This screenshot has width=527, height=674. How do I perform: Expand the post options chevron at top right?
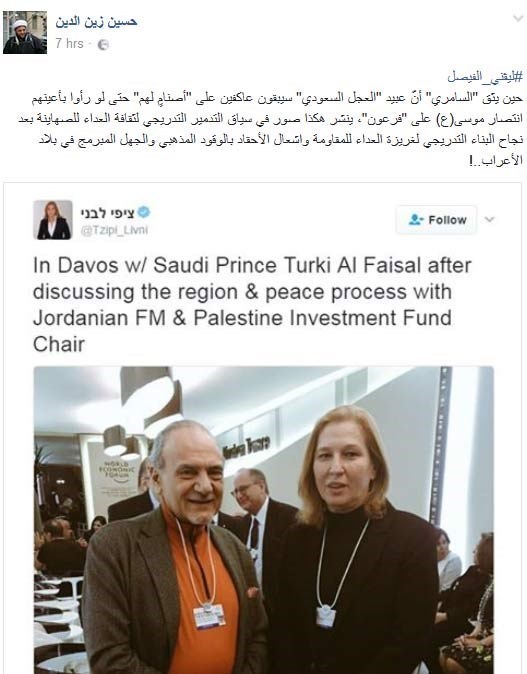click(x=518, y=18)
